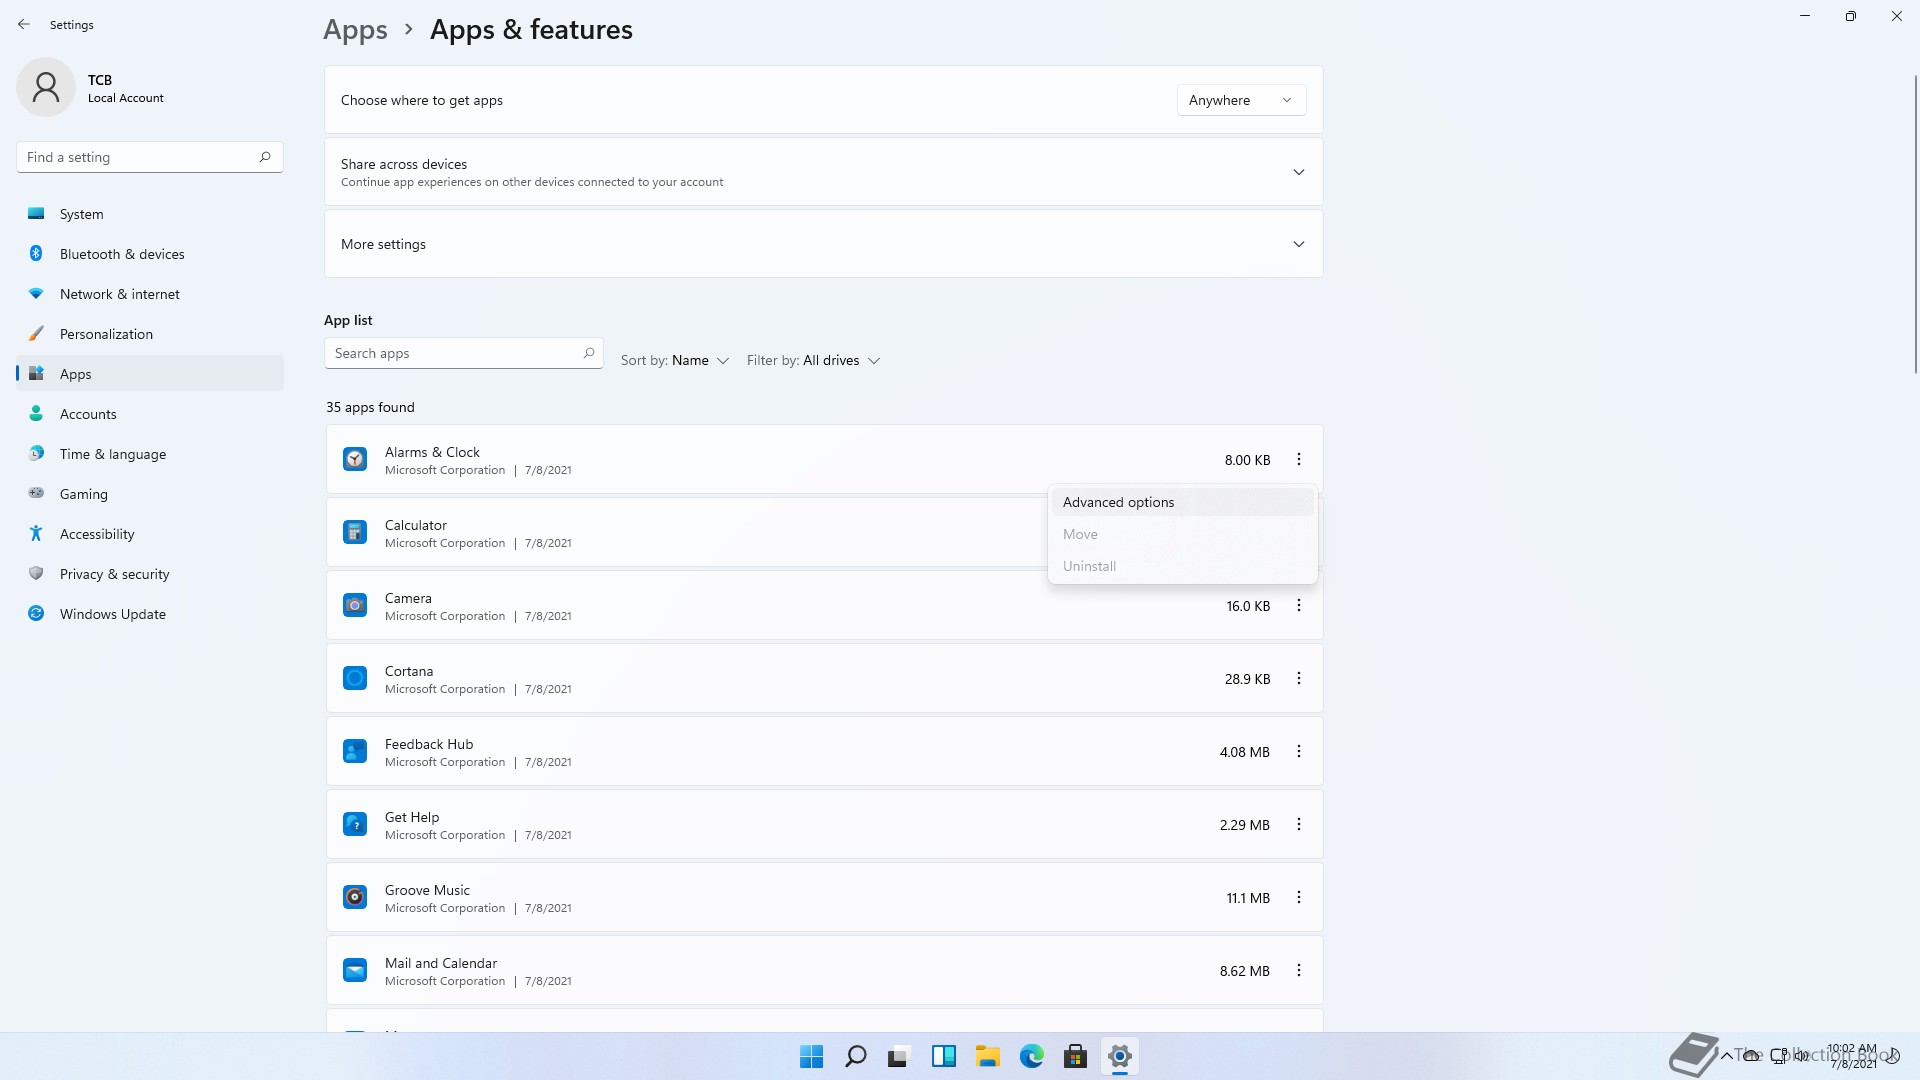The image size is (1920, 1080).
Task: Open Windows Start button on taskbar
Action: (x=811, y=1056)
